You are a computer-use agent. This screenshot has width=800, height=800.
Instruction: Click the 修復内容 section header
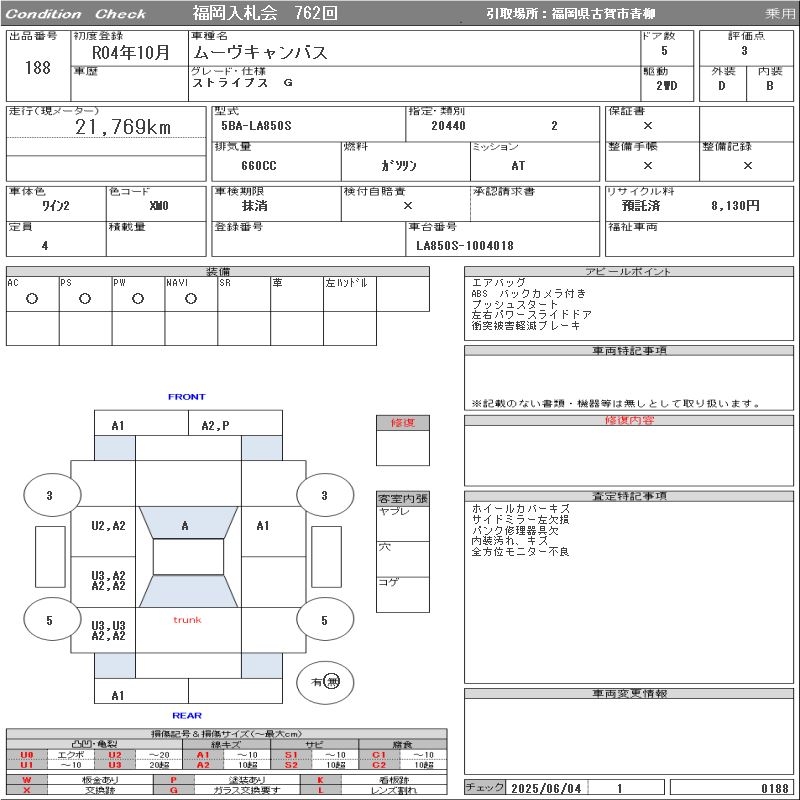pyautogui.click(x=629, y=420)
